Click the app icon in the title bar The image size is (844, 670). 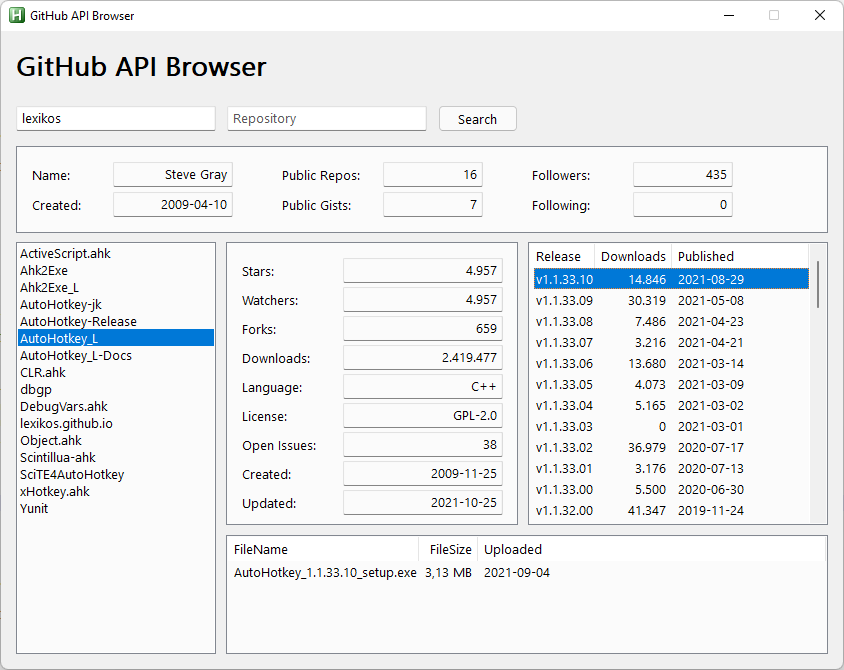(x=17, y=15)
